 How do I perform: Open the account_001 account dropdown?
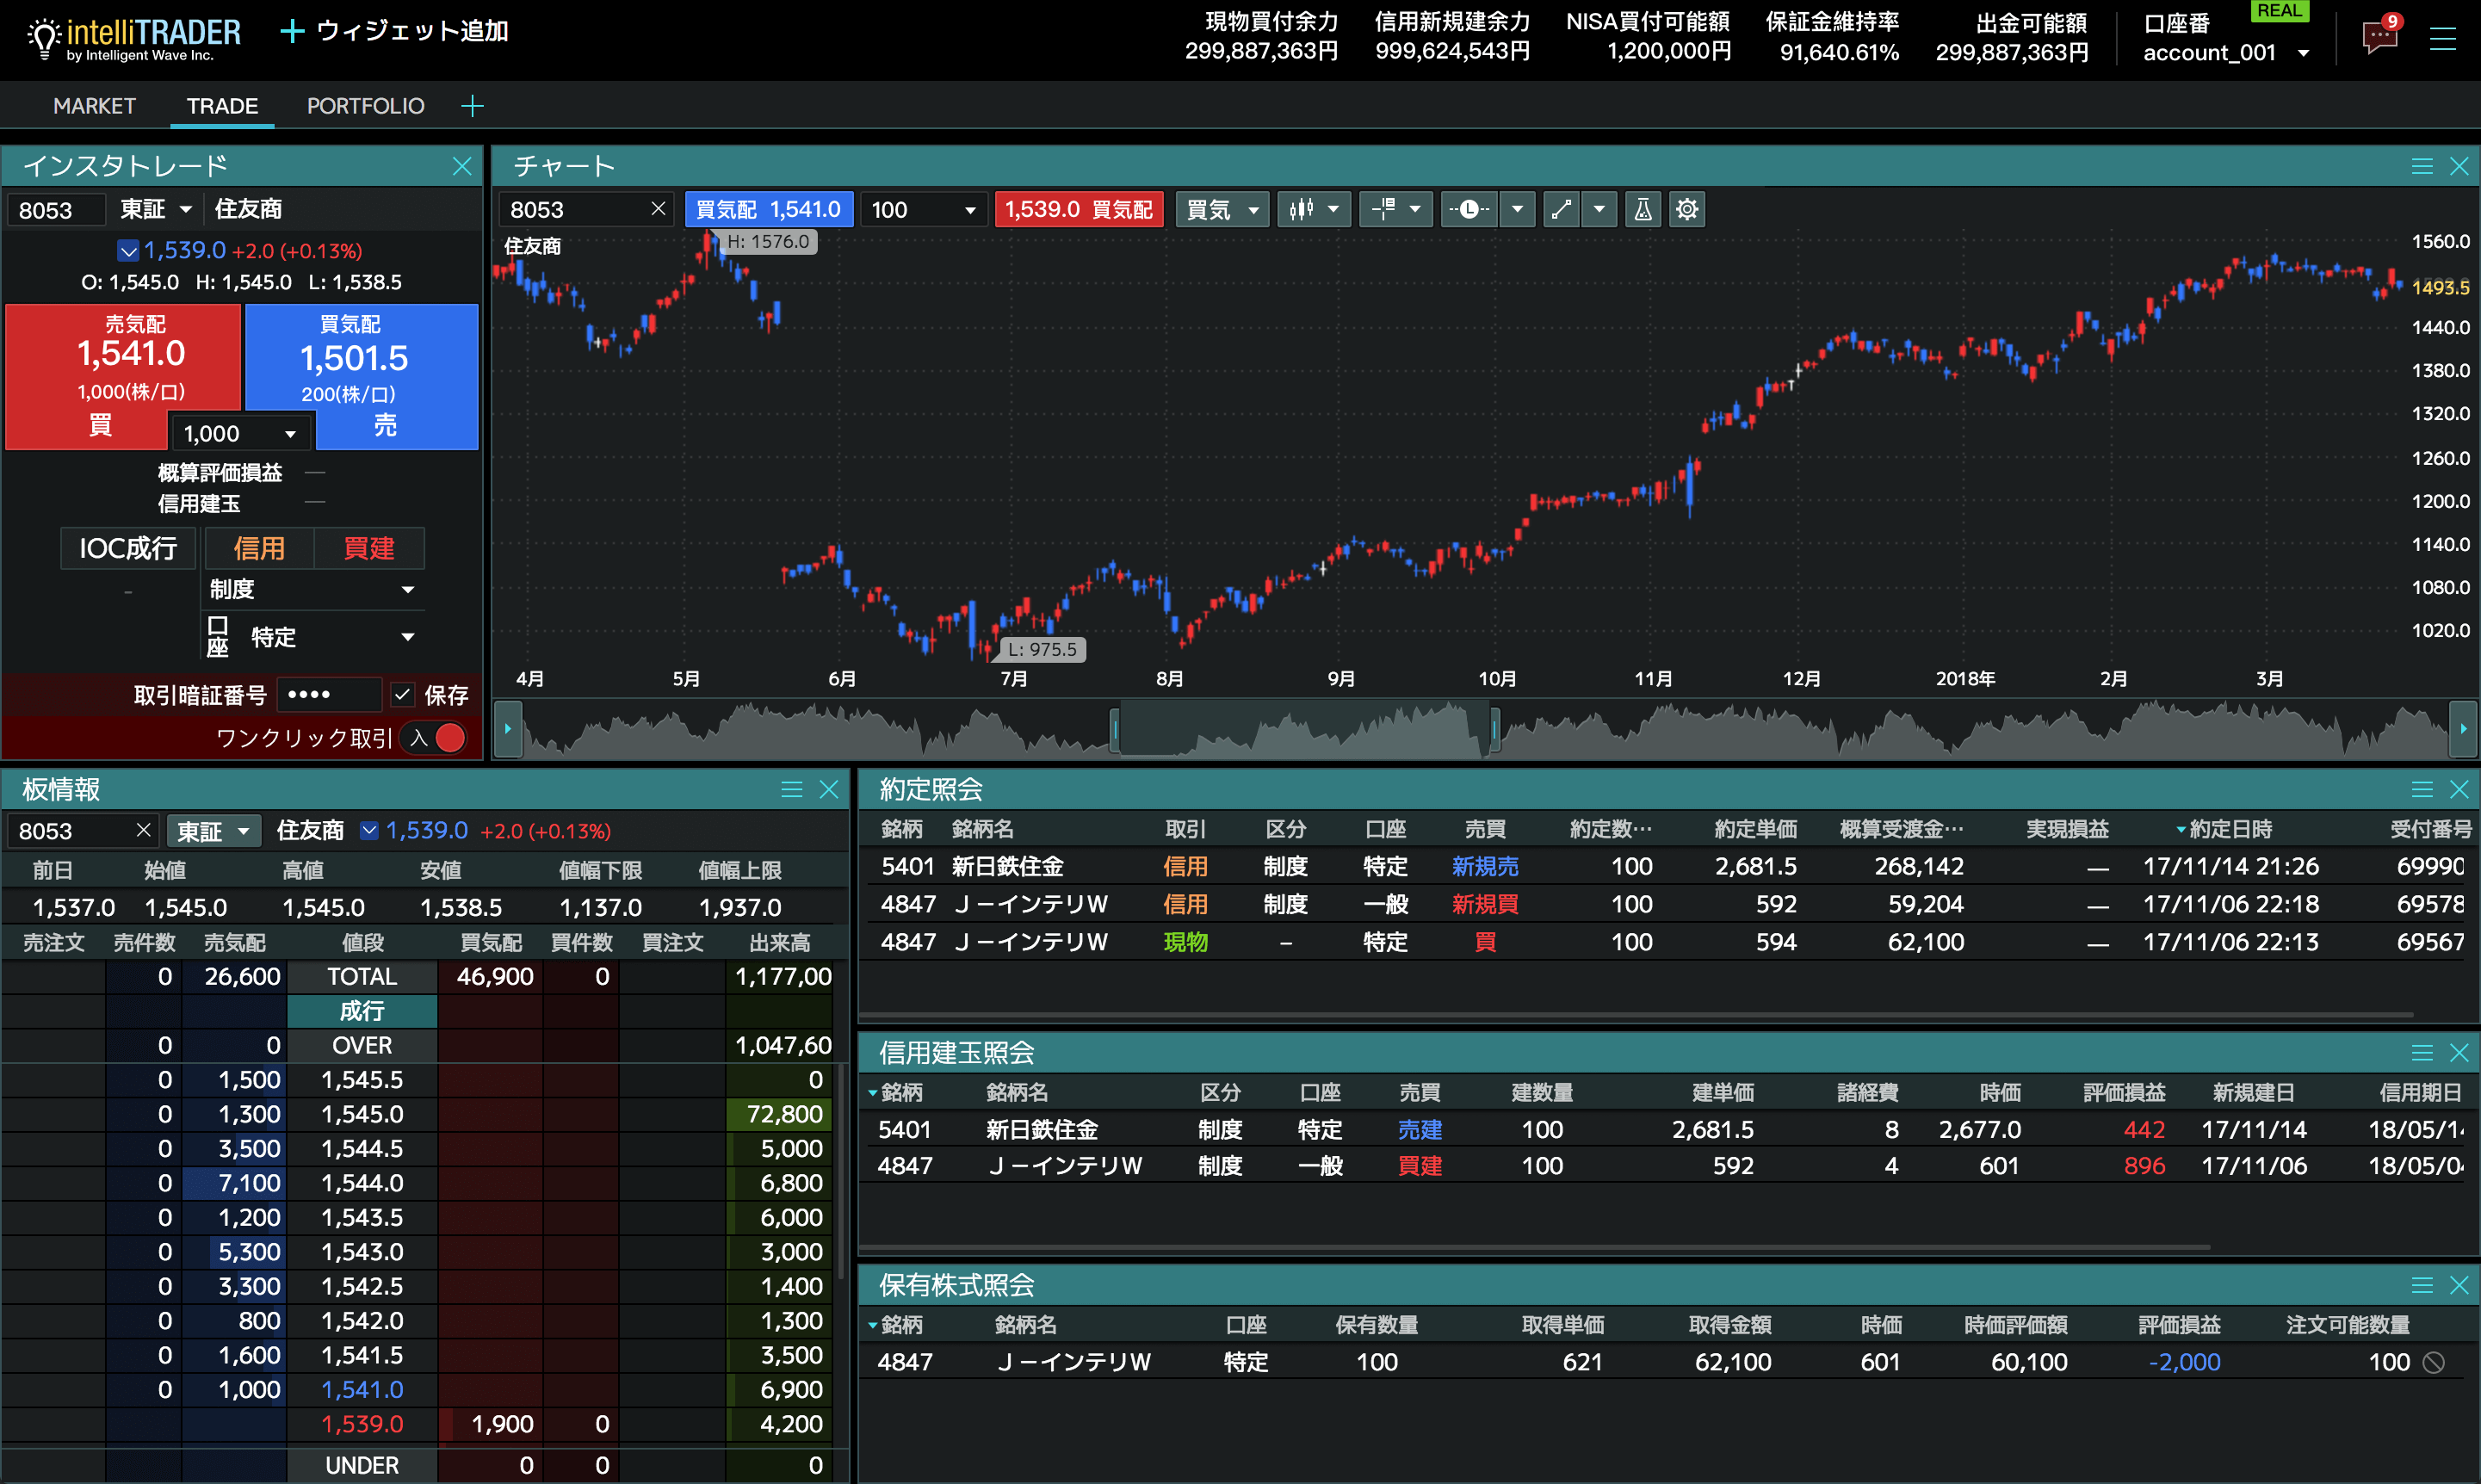2226,53
